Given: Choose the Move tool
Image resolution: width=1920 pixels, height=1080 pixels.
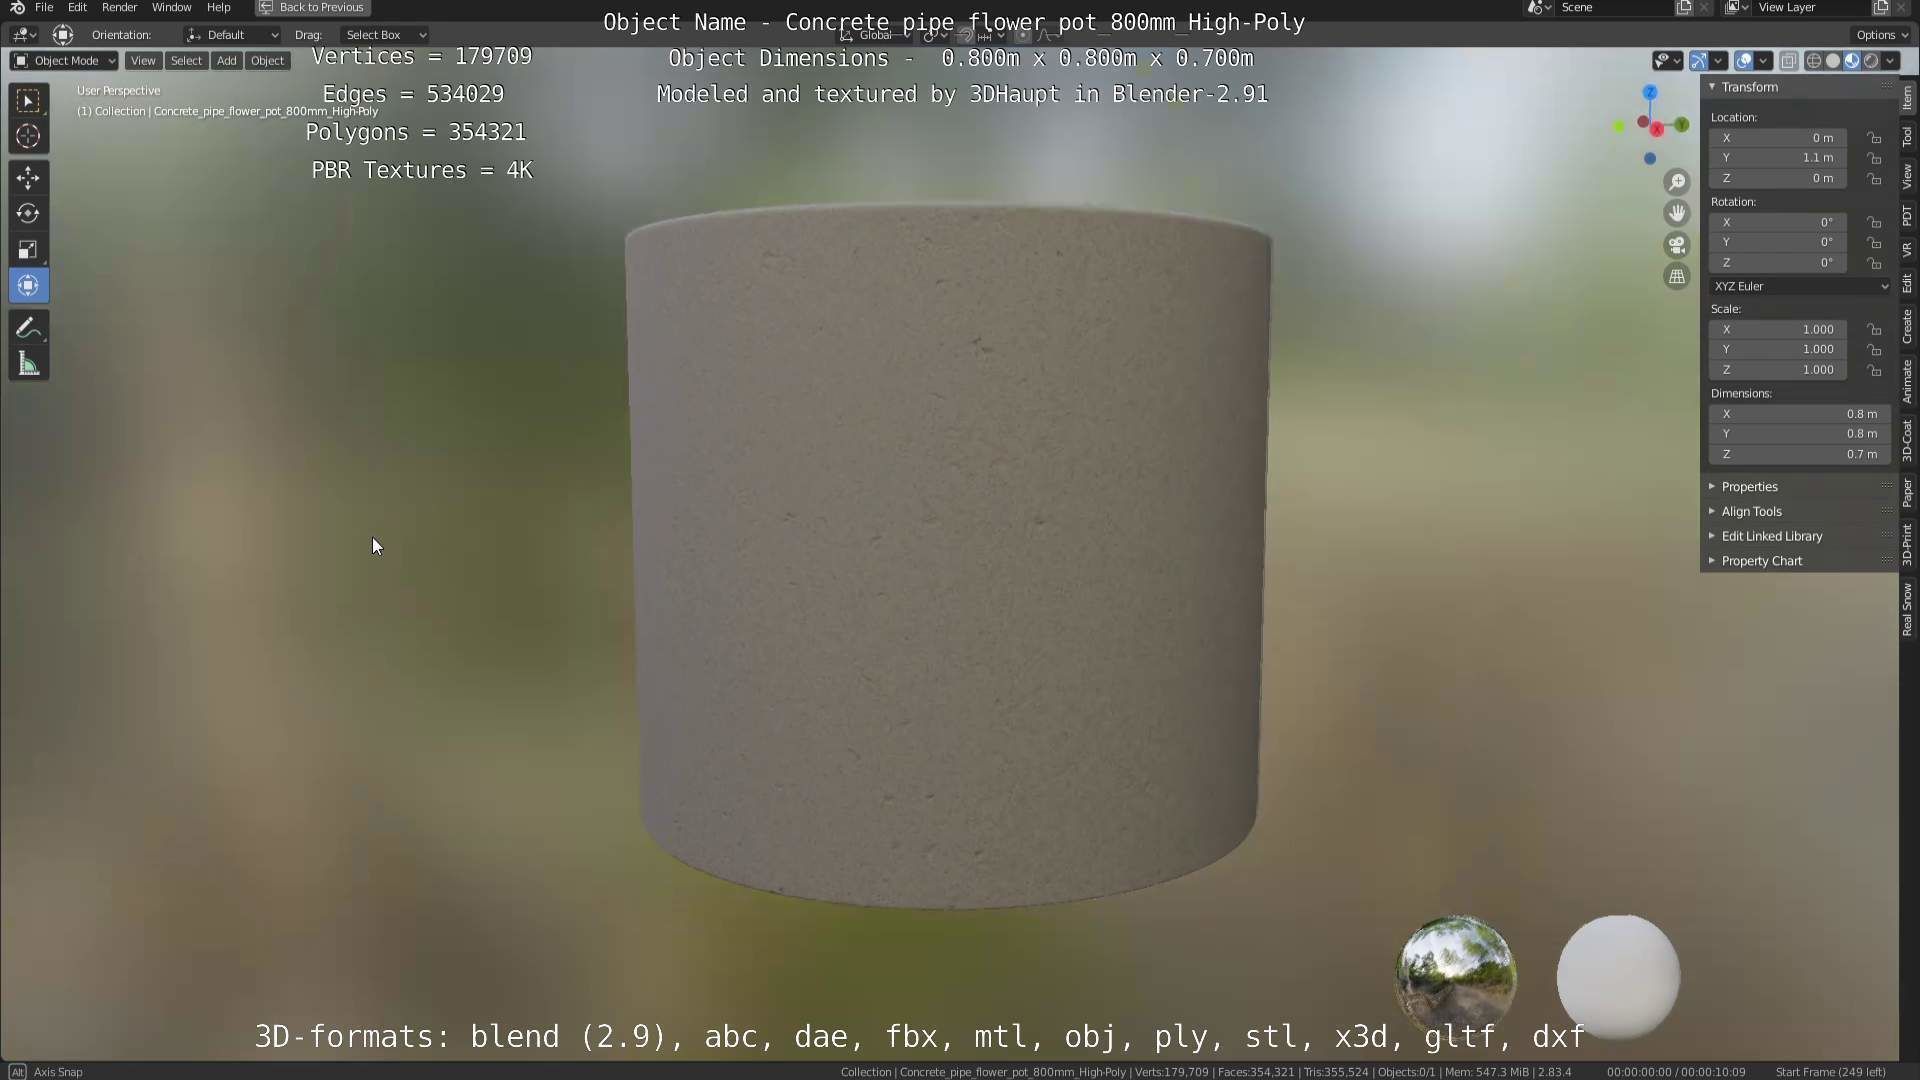Looking at the screenshot, I should (x=28, y=178).
